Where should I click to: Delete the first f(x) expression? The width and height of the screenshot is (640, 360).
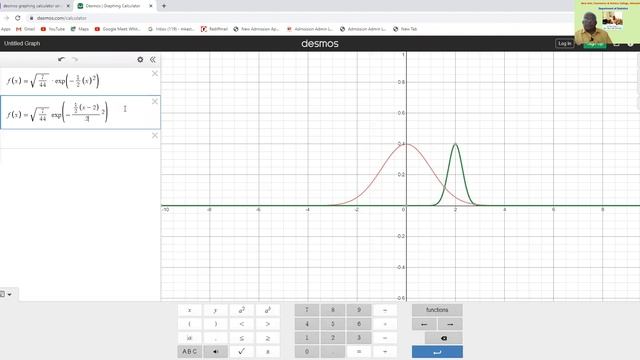pyautogui.click(x=155, y=73)
